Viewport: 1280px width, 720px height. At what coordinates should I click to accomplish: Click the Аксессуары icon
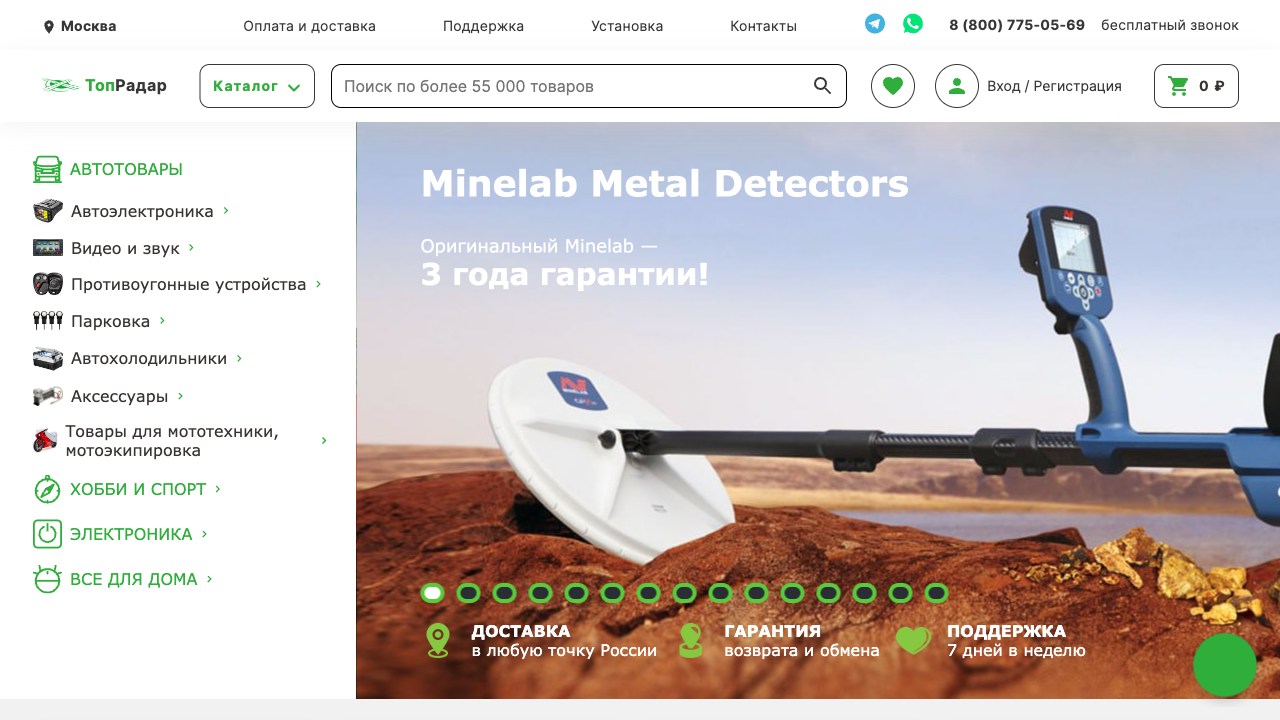(x=48, y=396)
